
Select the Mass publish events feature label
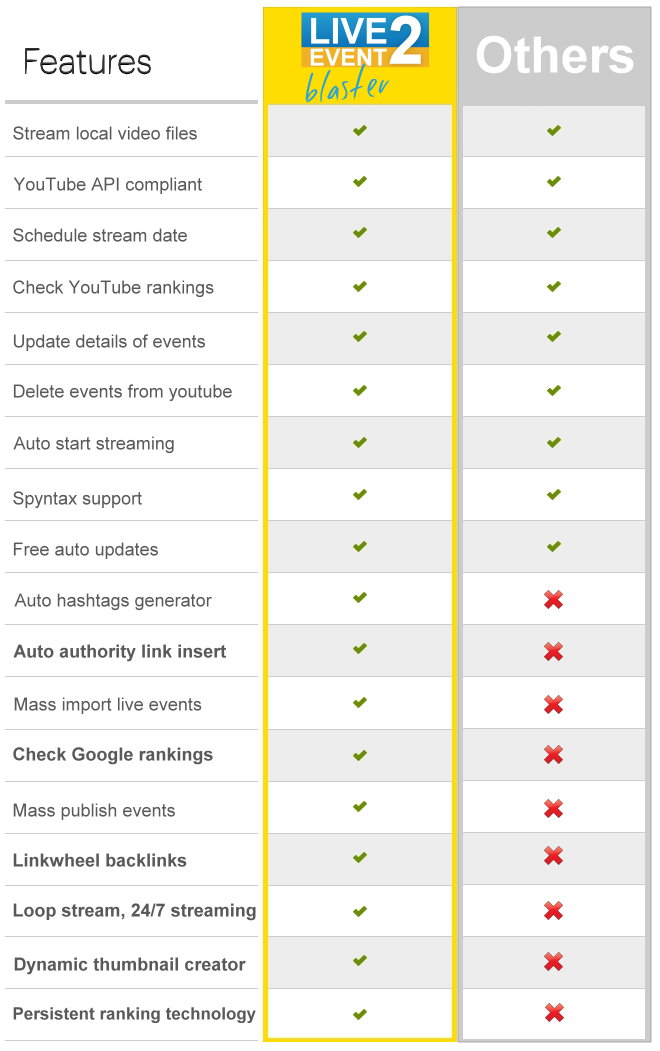pyautogui.click(x=94, y=810)
